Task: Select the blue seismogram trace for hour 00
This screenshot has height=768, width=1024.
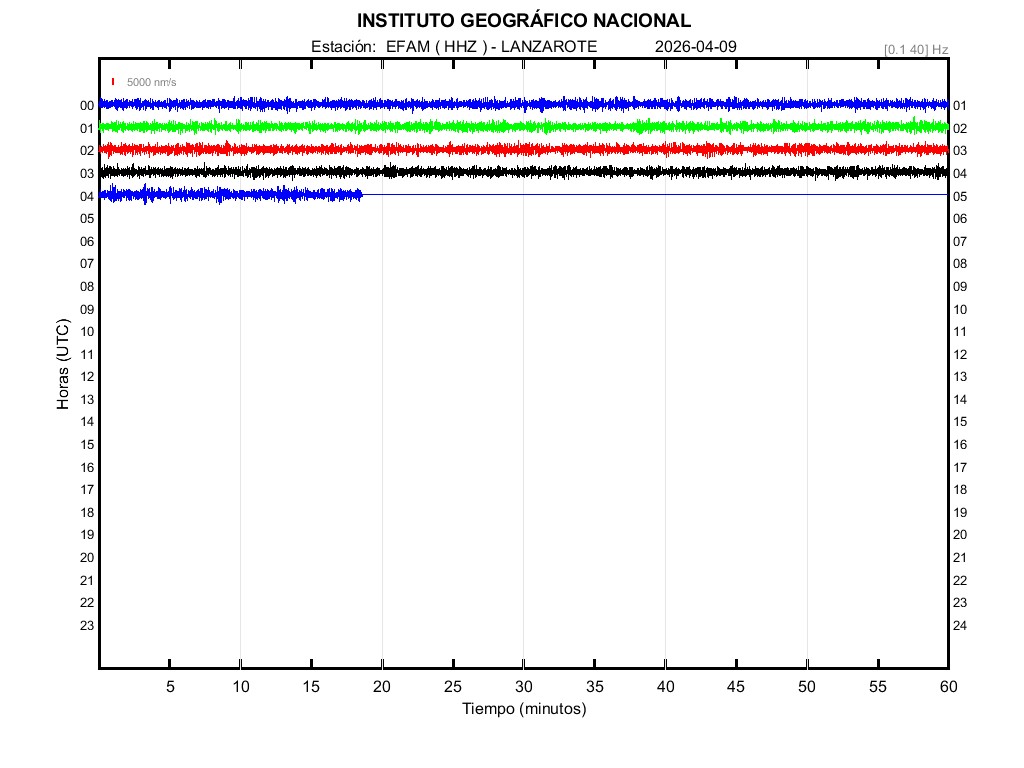Action: click(523, 104)
